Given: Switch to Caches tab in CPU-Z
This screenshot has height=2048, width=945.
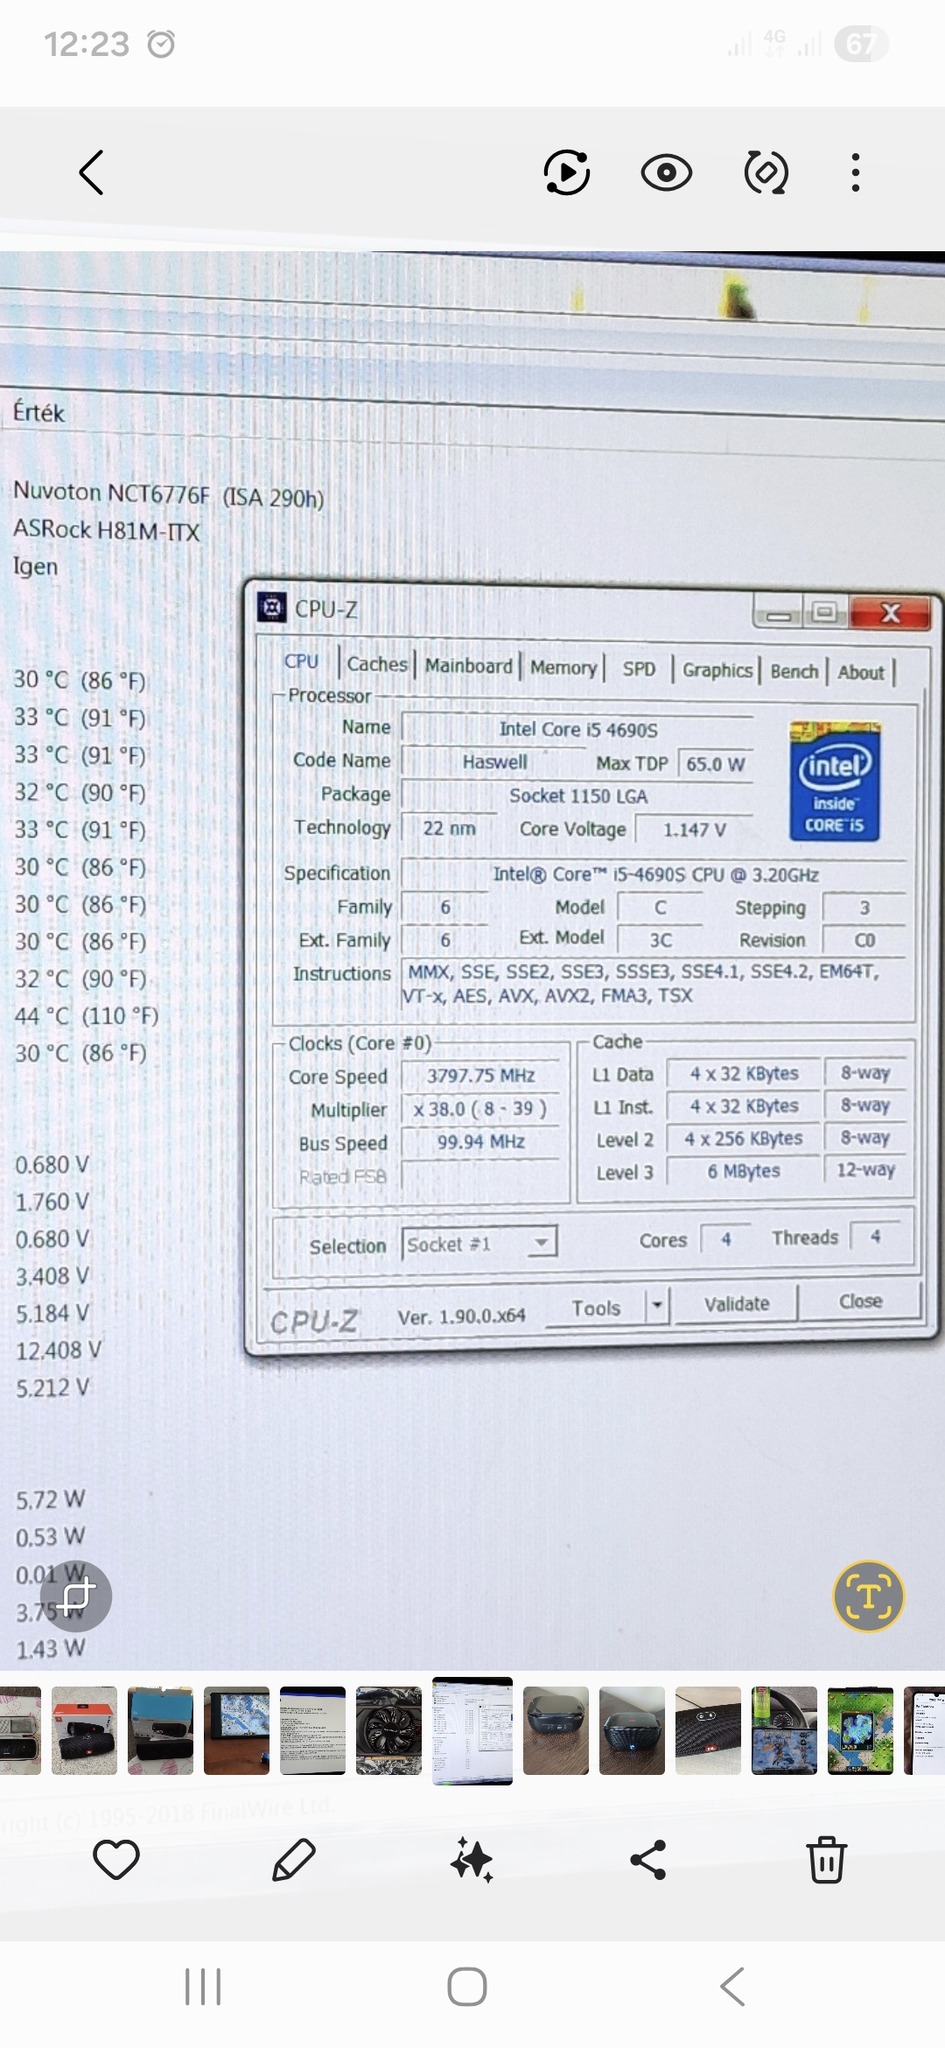Looking at the screenshot, I should point(377,664).
